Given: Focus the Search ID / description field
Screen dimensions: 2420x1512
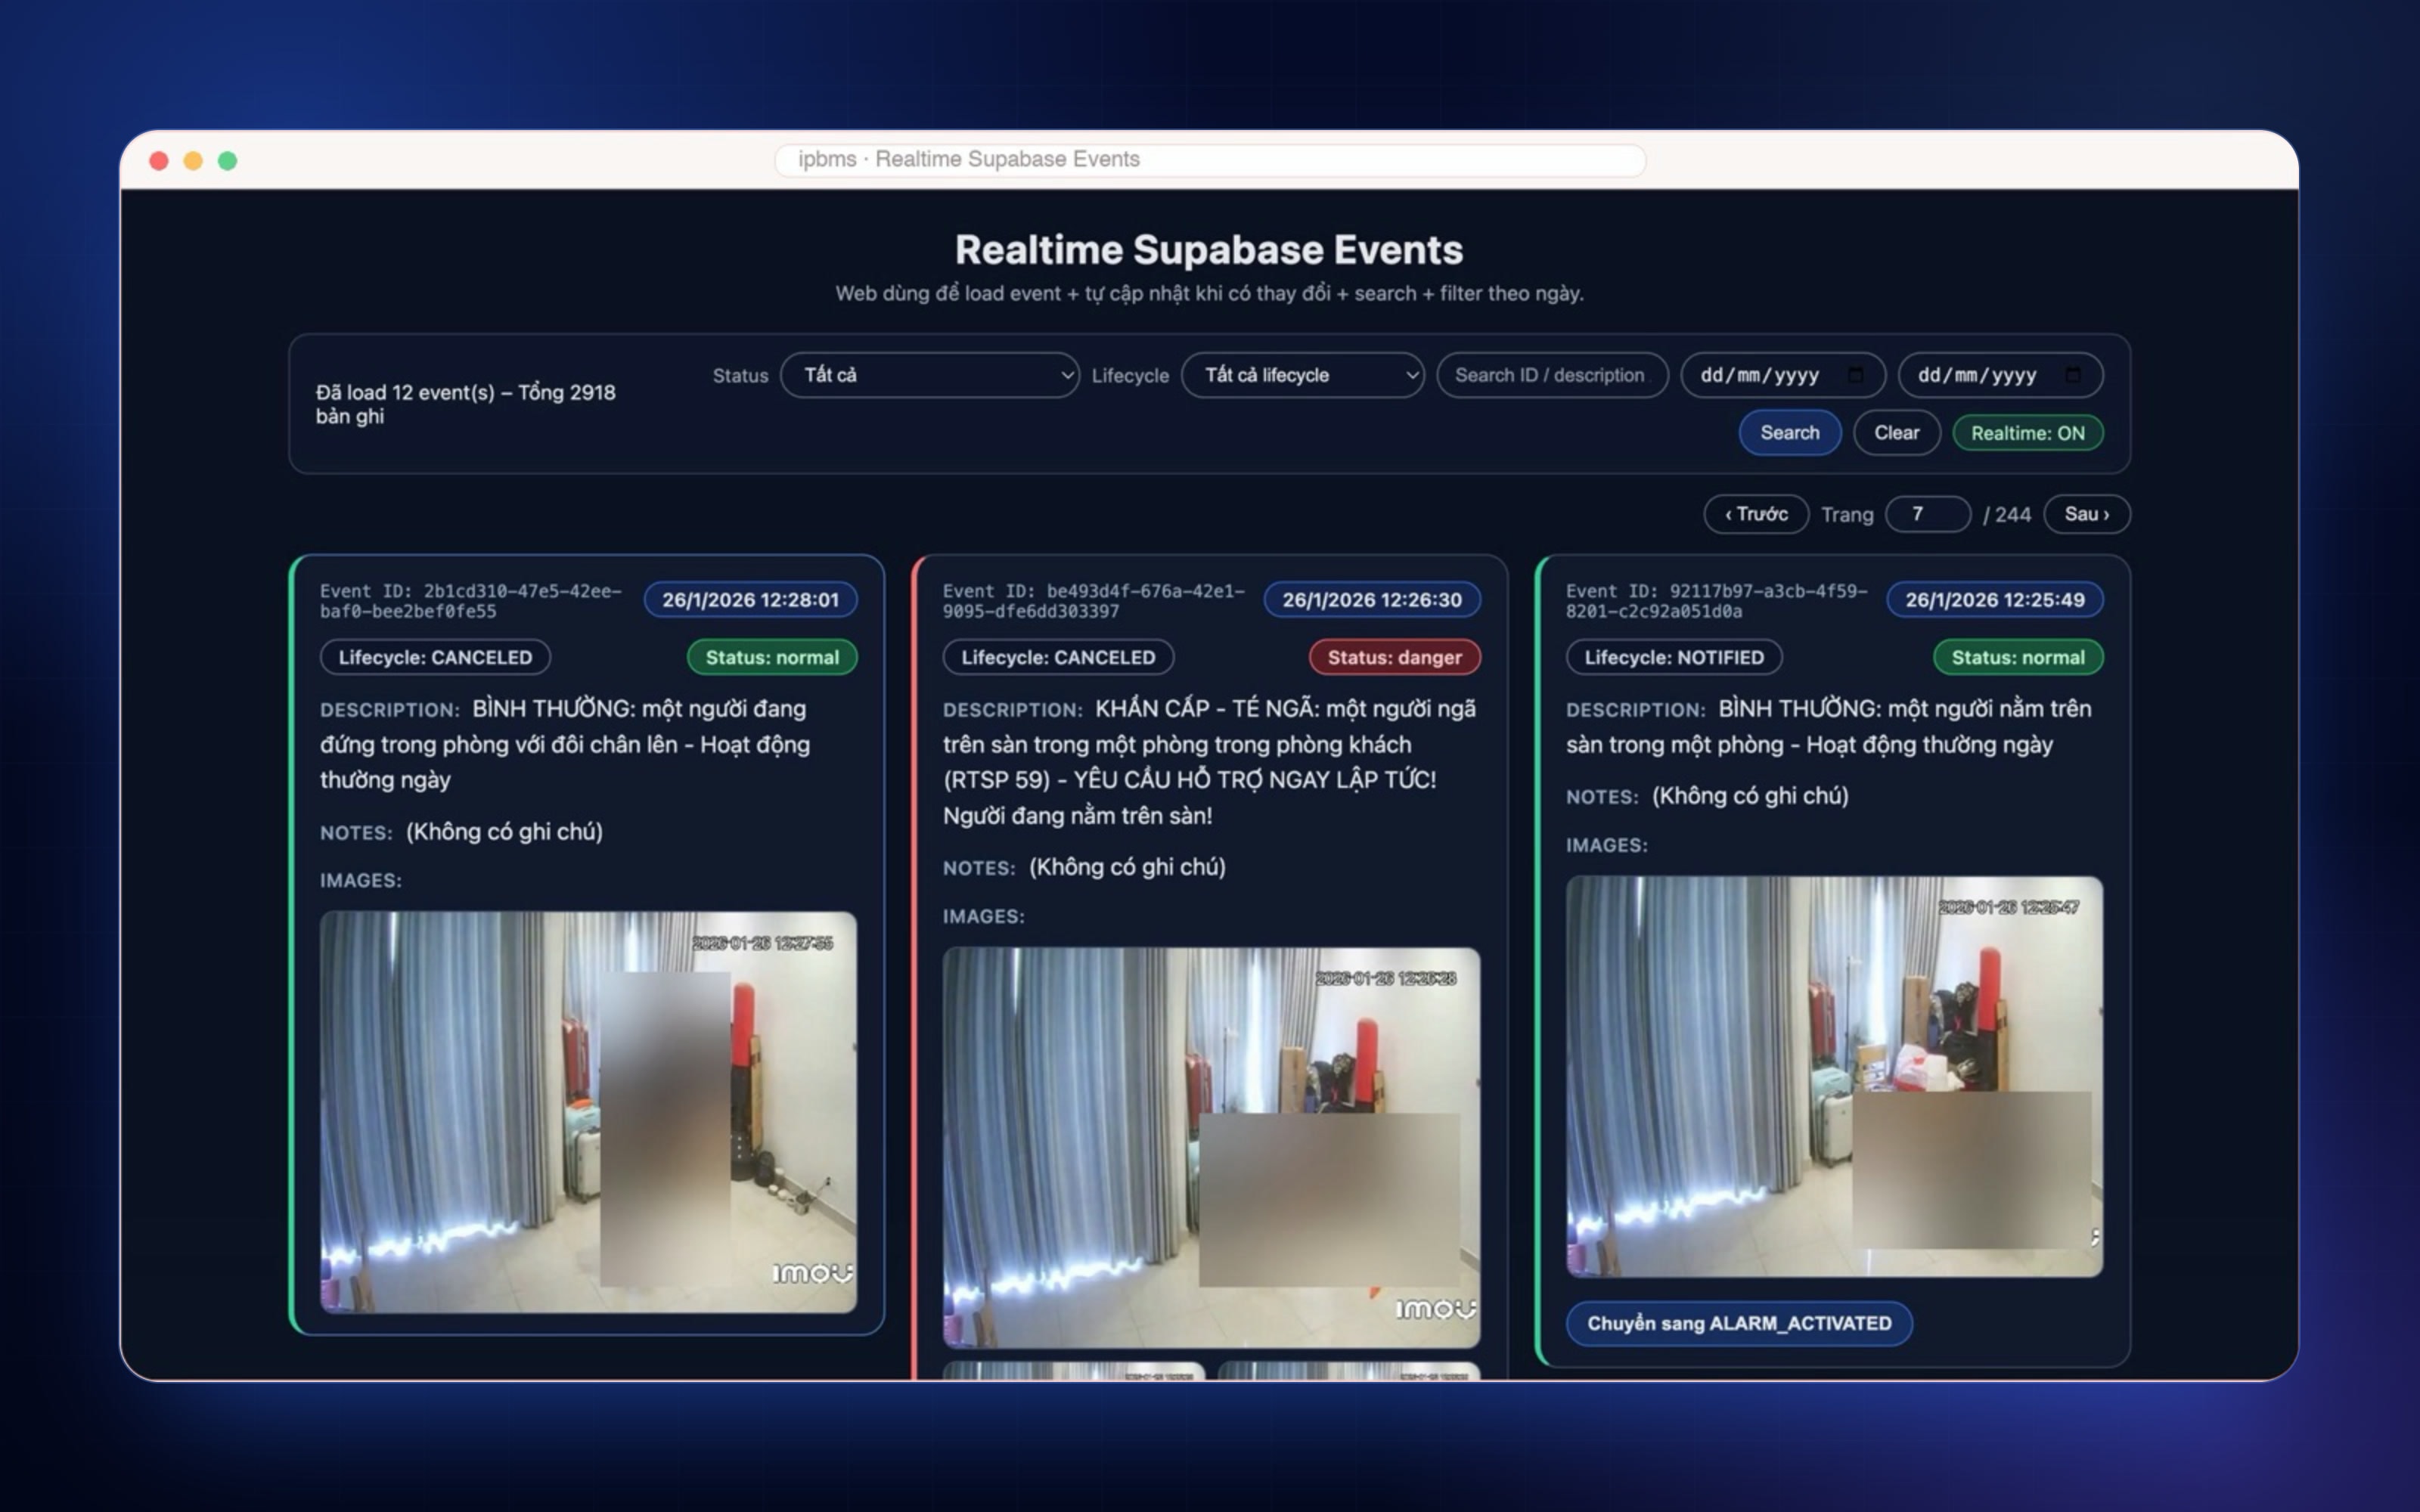Looking at the screenshot, I should pyautogui.click(x=1552, y=375).
